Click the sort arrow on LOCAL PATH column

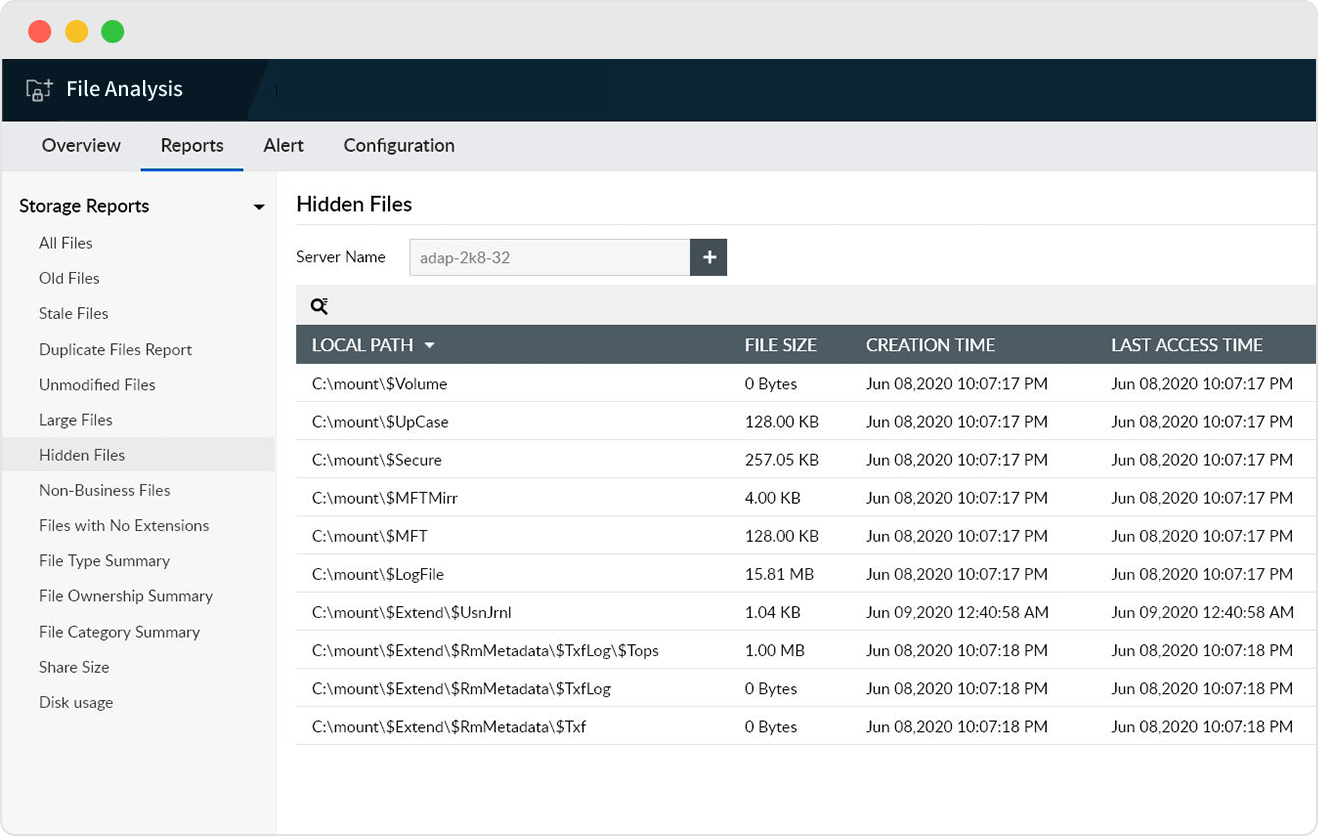click(430, 345)
